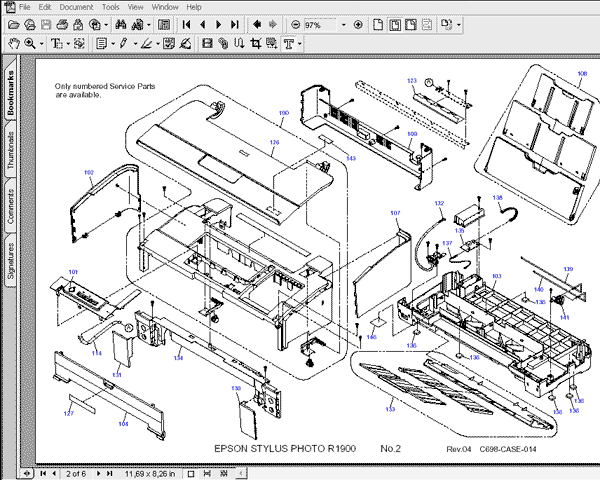Go to Last Page in the toolbar
Image resolution: width=600 pixels, height=480 pixels.
(235, 25)
